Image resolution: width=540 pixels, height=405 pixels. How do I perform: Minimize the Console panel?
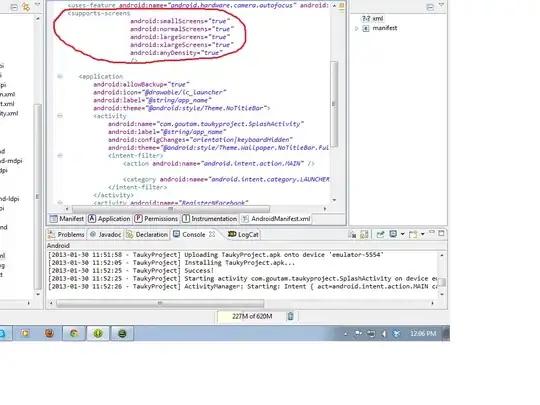[x=432, y=232]
